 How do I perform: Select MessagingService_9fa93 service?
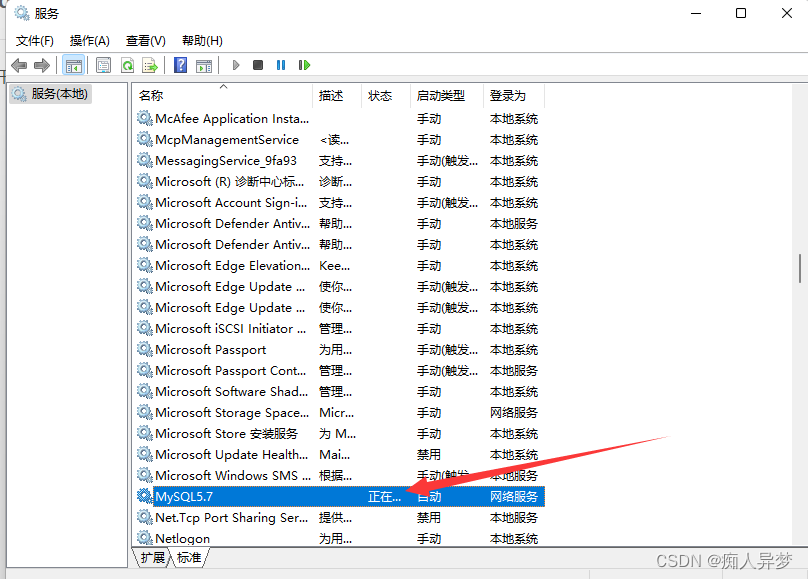click(340, 161)
